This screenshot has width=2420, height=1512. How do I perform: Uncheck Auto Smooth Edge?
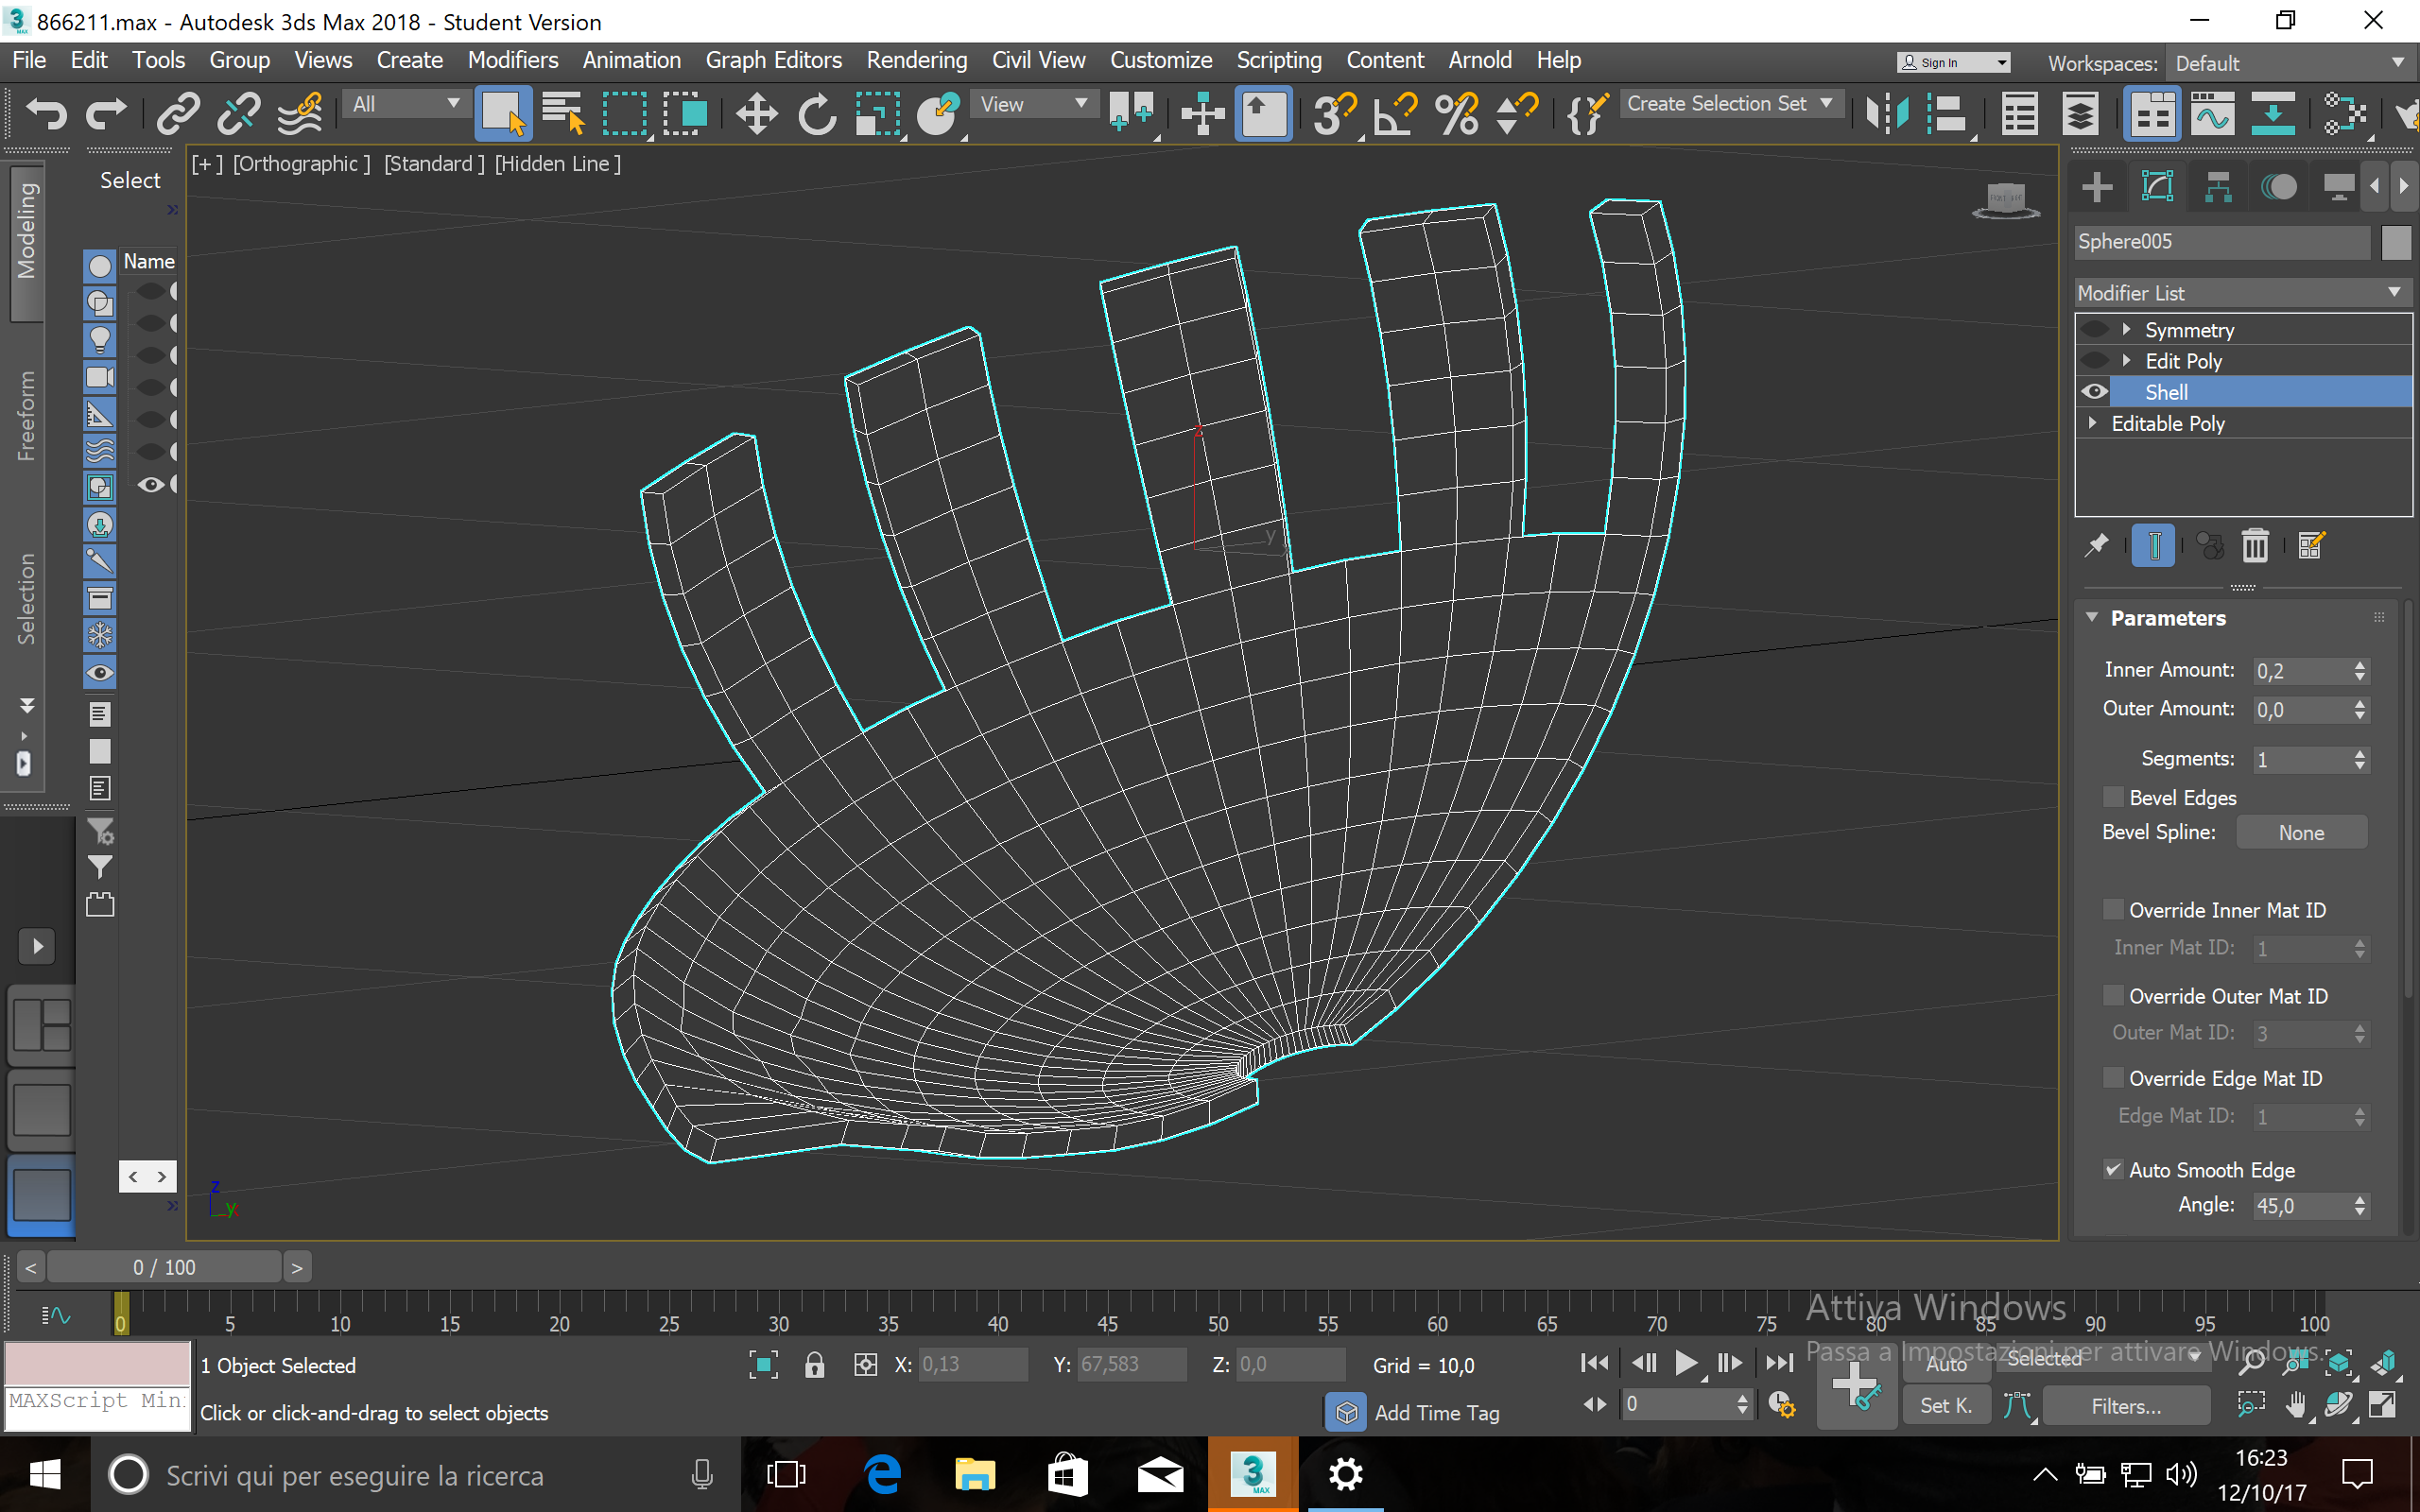tap(2113, 1169)
